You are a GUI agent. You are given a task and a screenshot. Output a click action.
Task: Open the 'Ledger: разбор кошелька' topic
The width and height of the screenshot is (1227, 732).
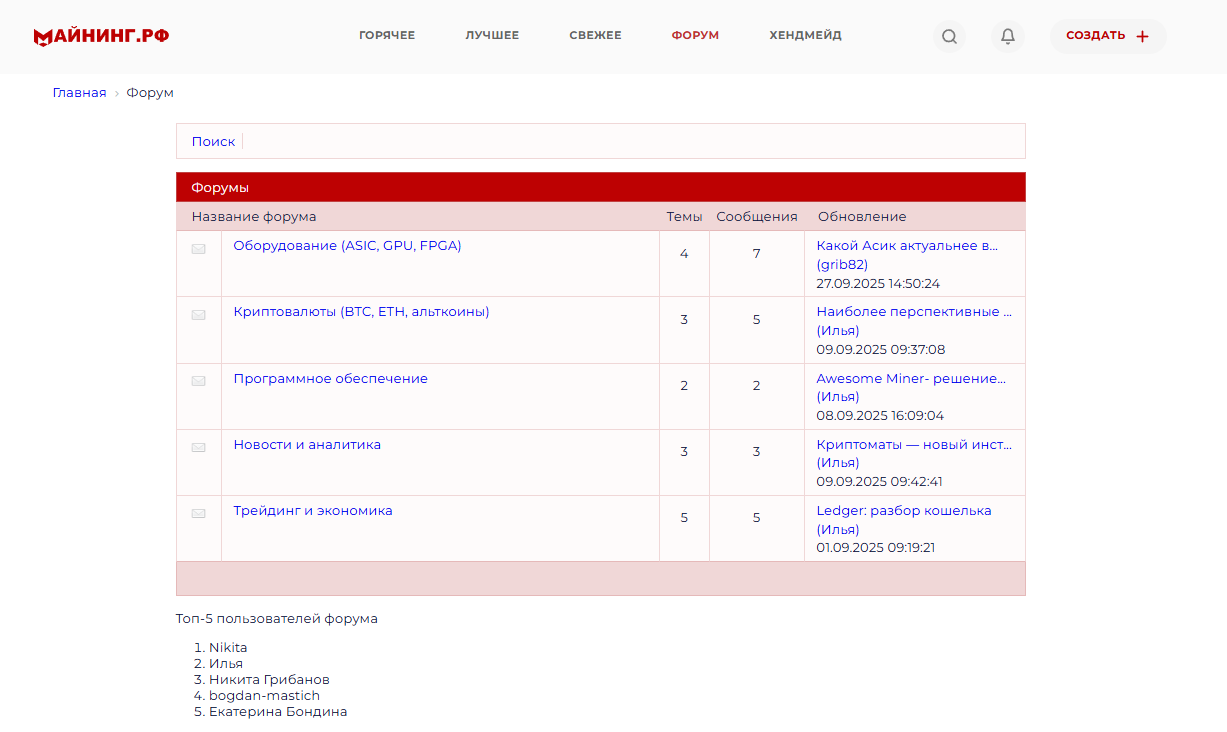pos(904,511)
